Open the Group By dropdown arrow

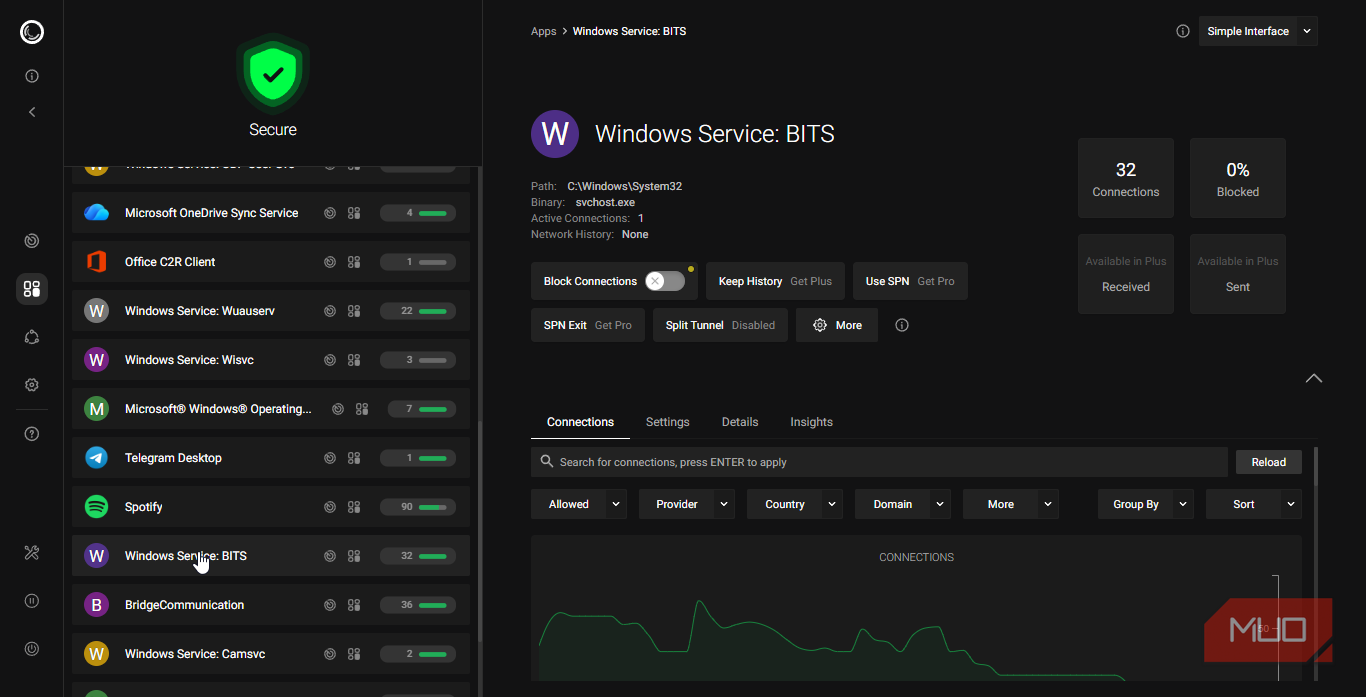1184,504
